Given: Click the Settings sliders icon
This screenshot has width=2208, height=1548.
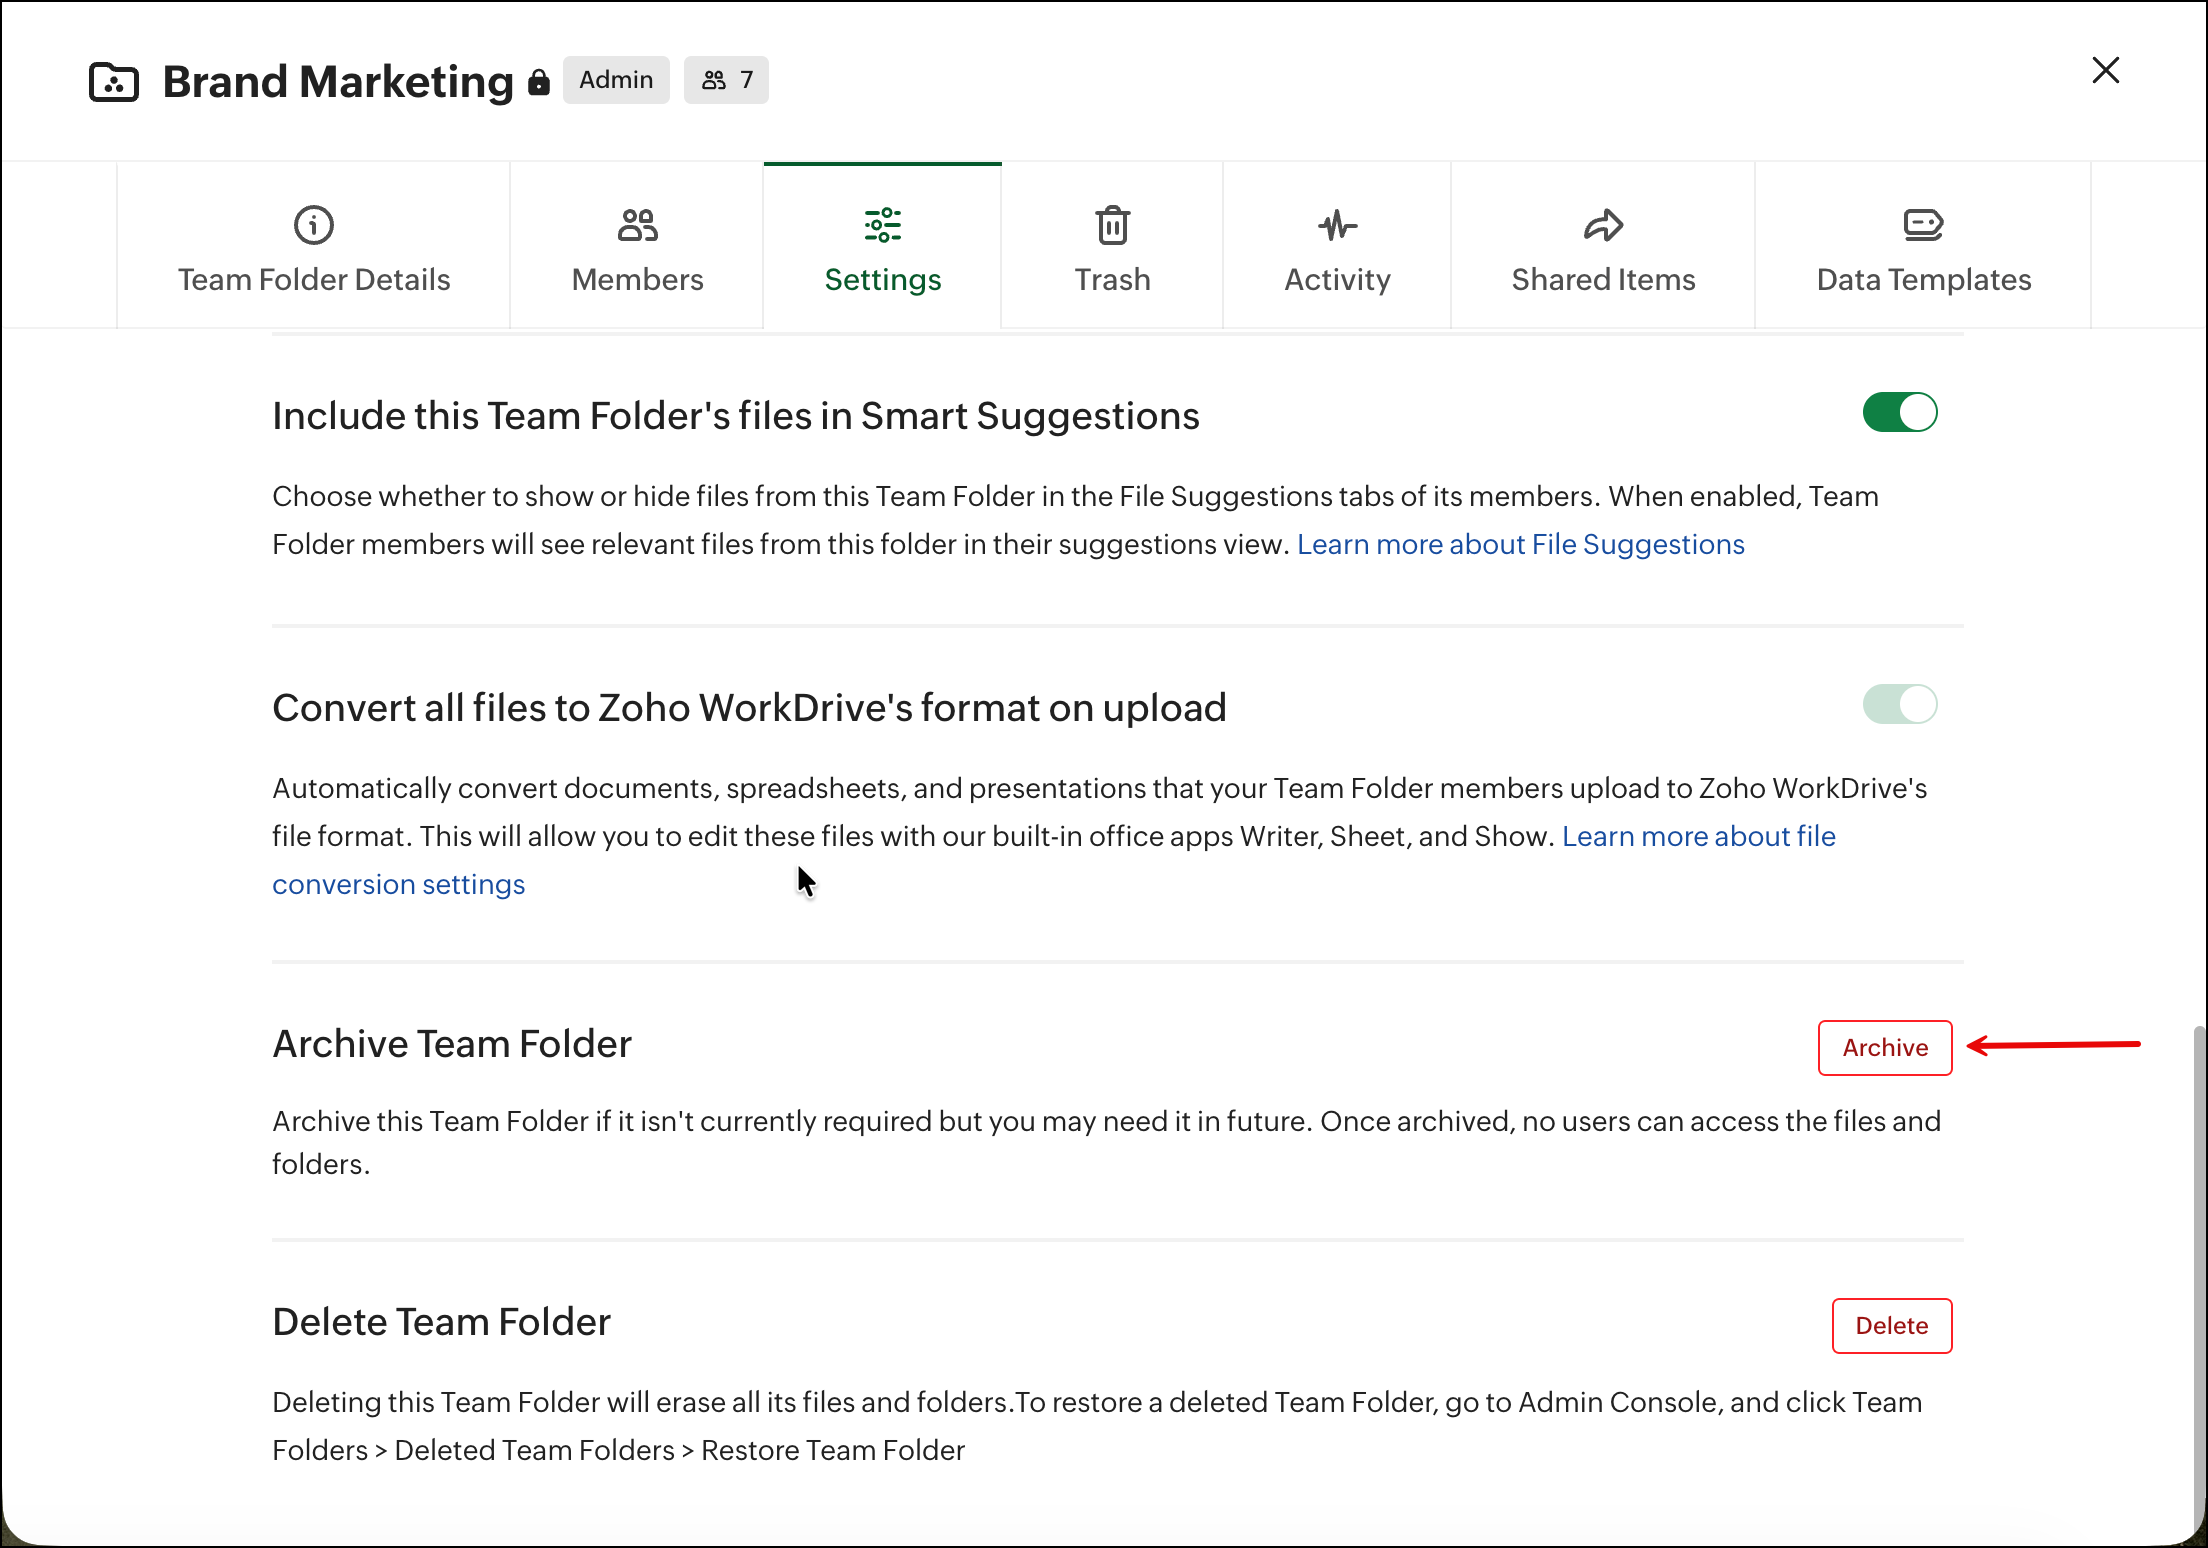Looking at the screenshot, I should 882,225.
